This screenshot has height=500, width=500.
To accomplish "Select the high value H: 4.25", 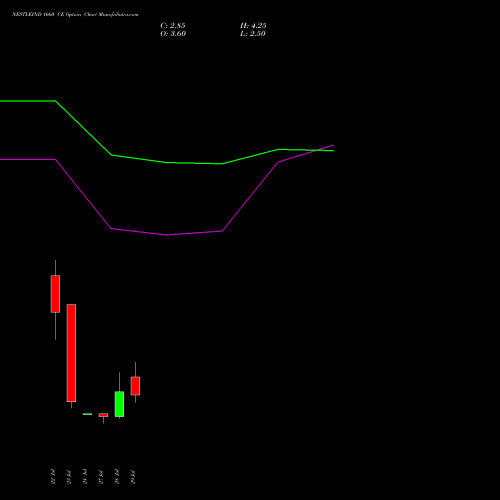I will (253, 26).
